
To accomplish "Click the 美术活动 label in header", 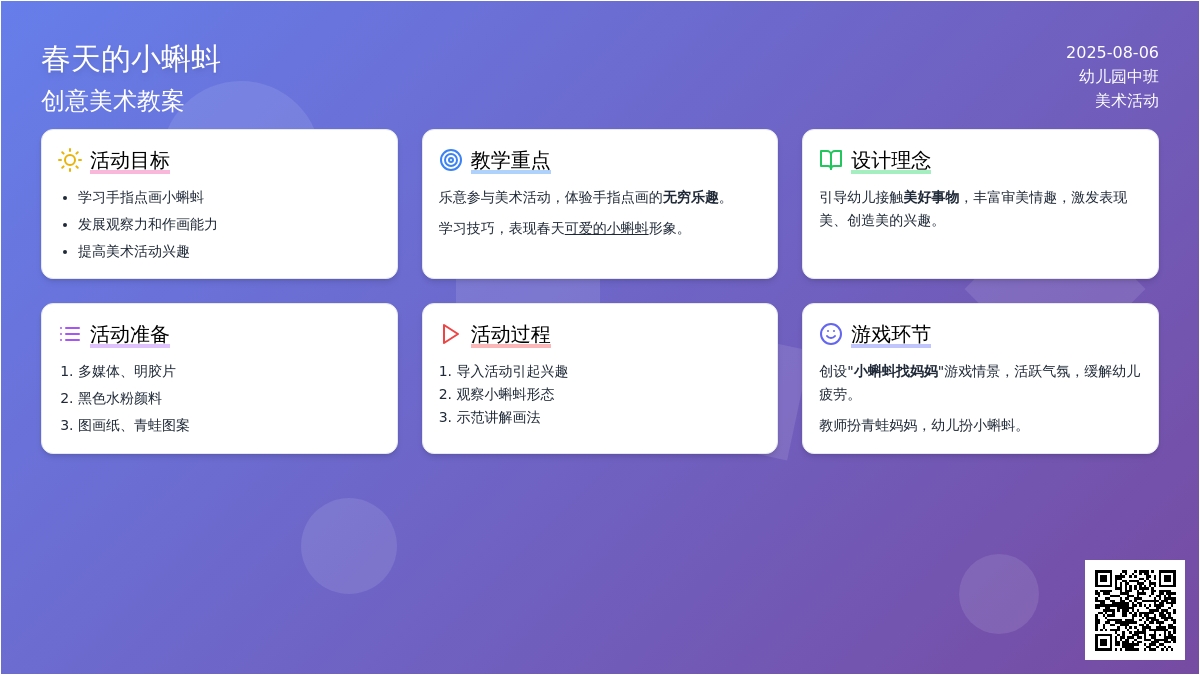I will (1127, 100).
